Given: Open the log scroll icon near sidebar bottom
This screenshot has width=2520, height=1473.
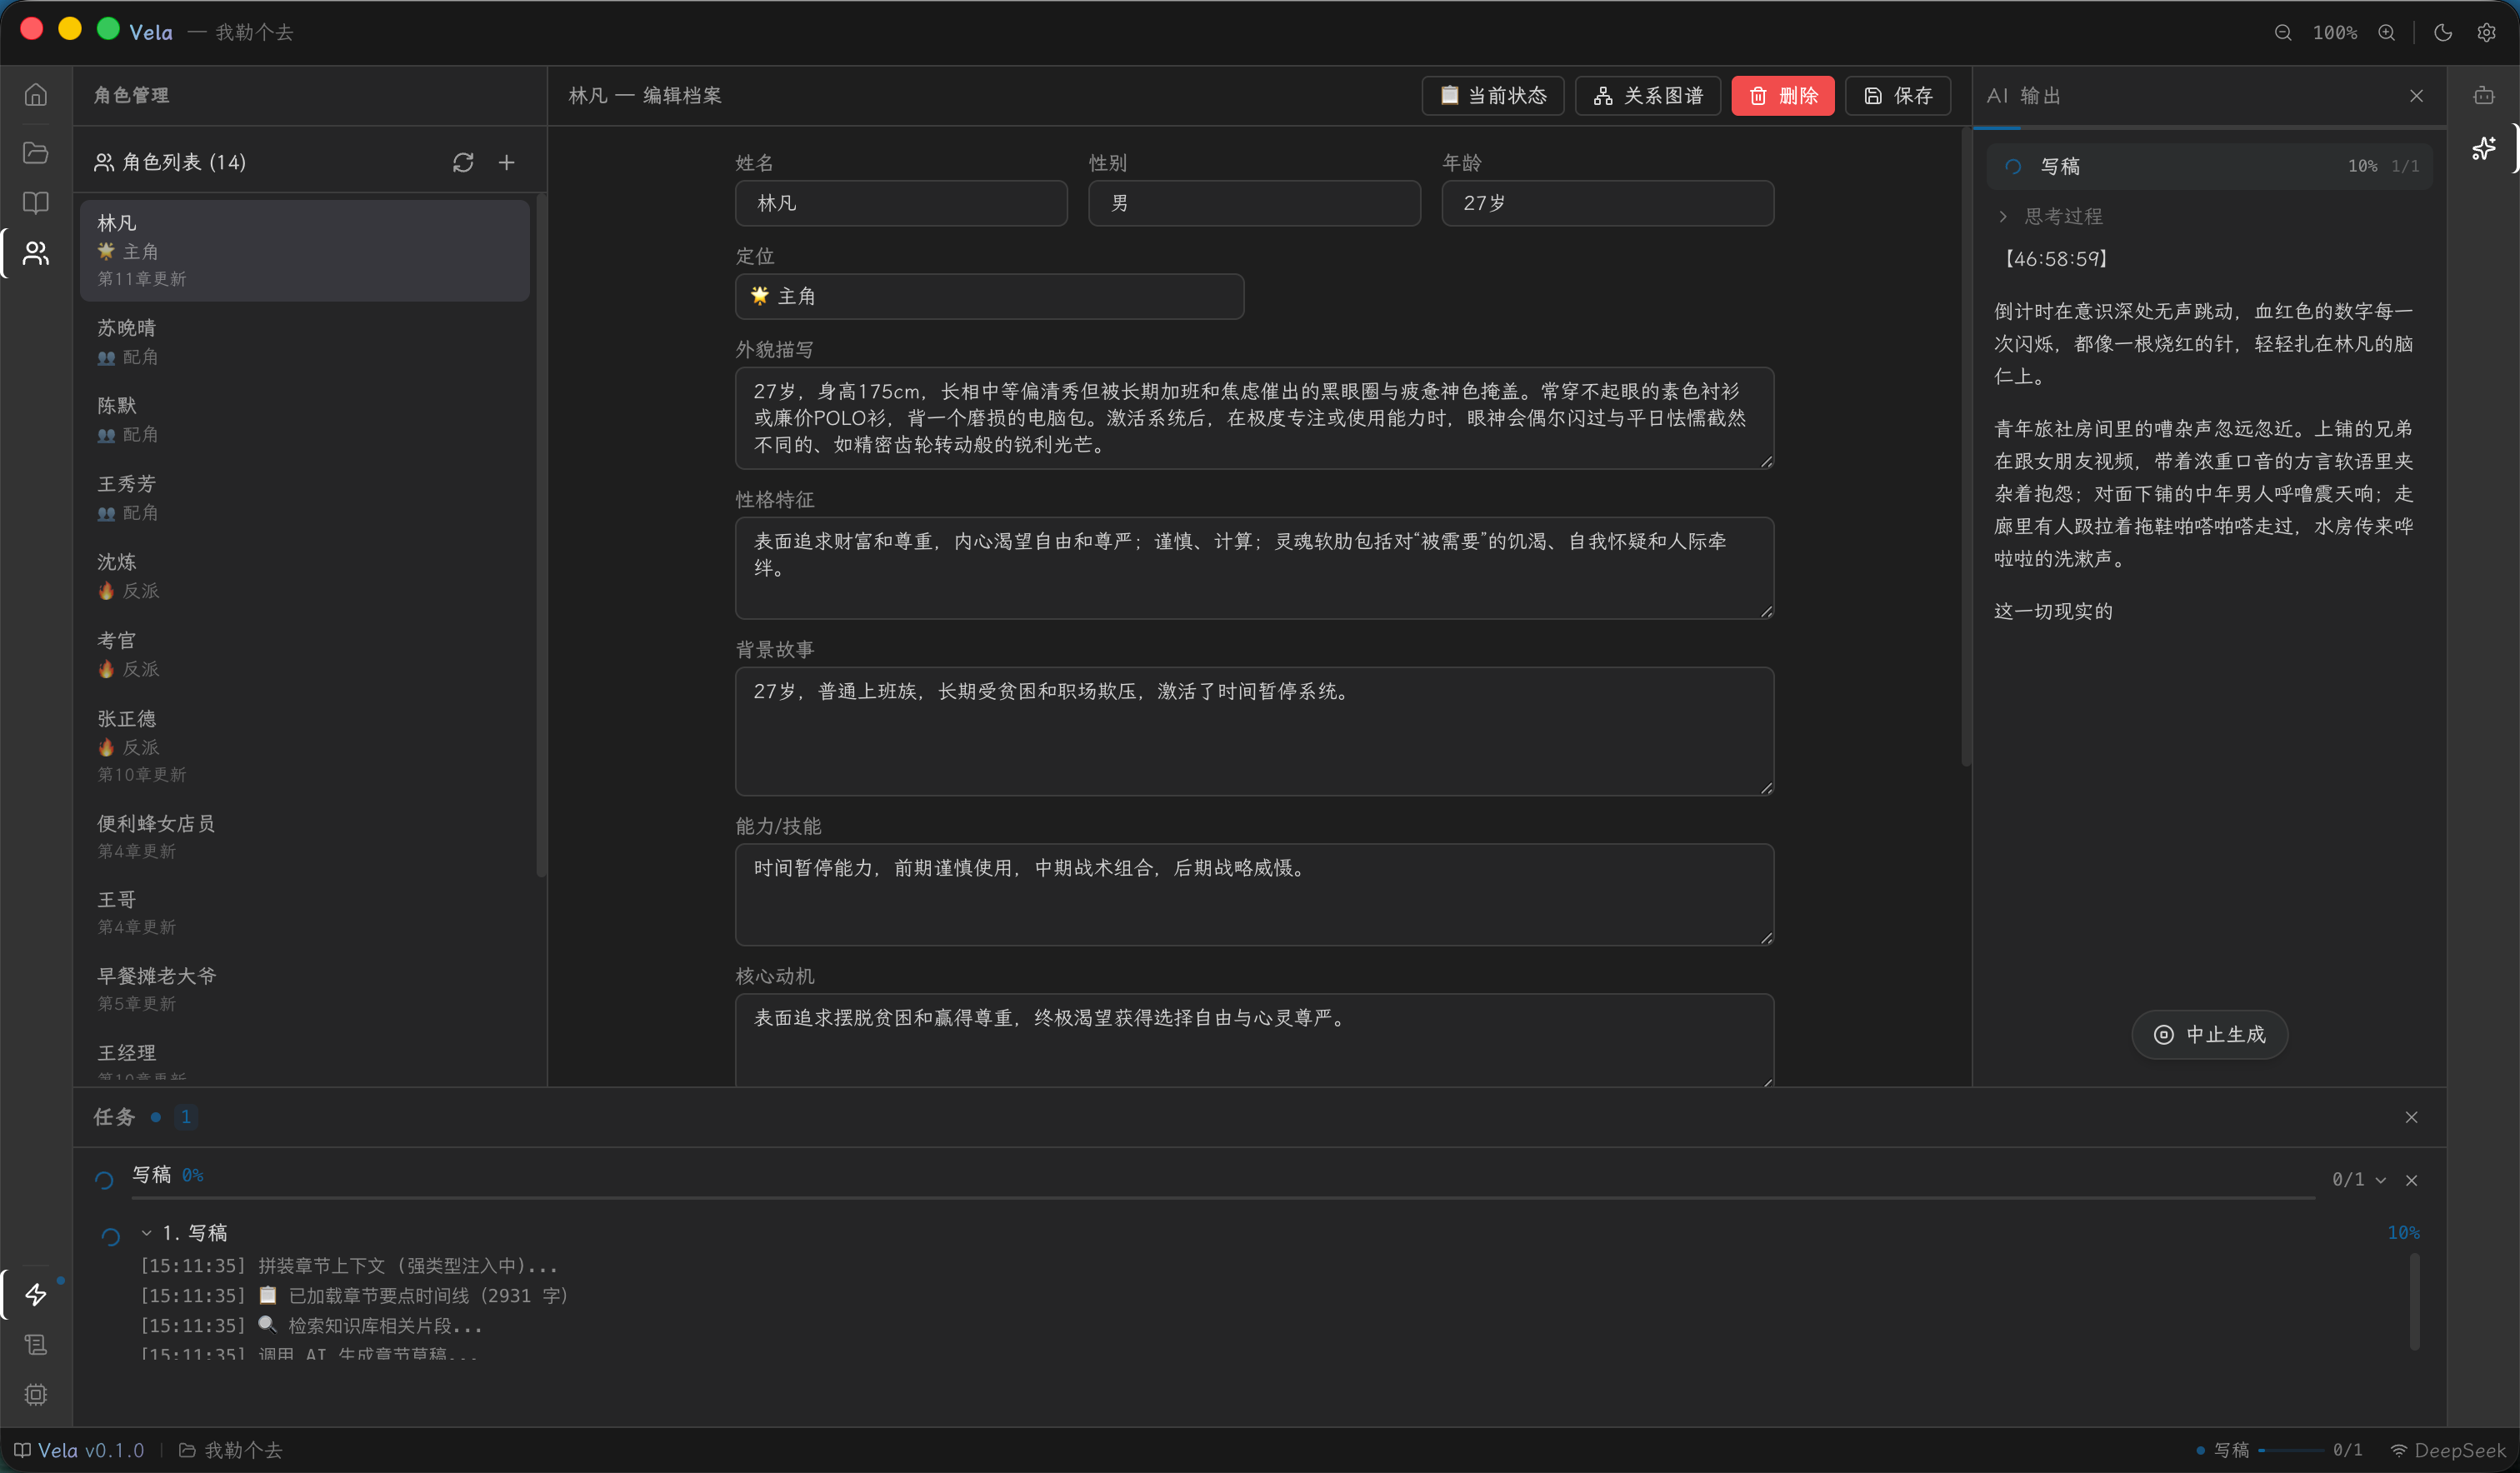Looking at the screenshot, I should [35, 1345].
